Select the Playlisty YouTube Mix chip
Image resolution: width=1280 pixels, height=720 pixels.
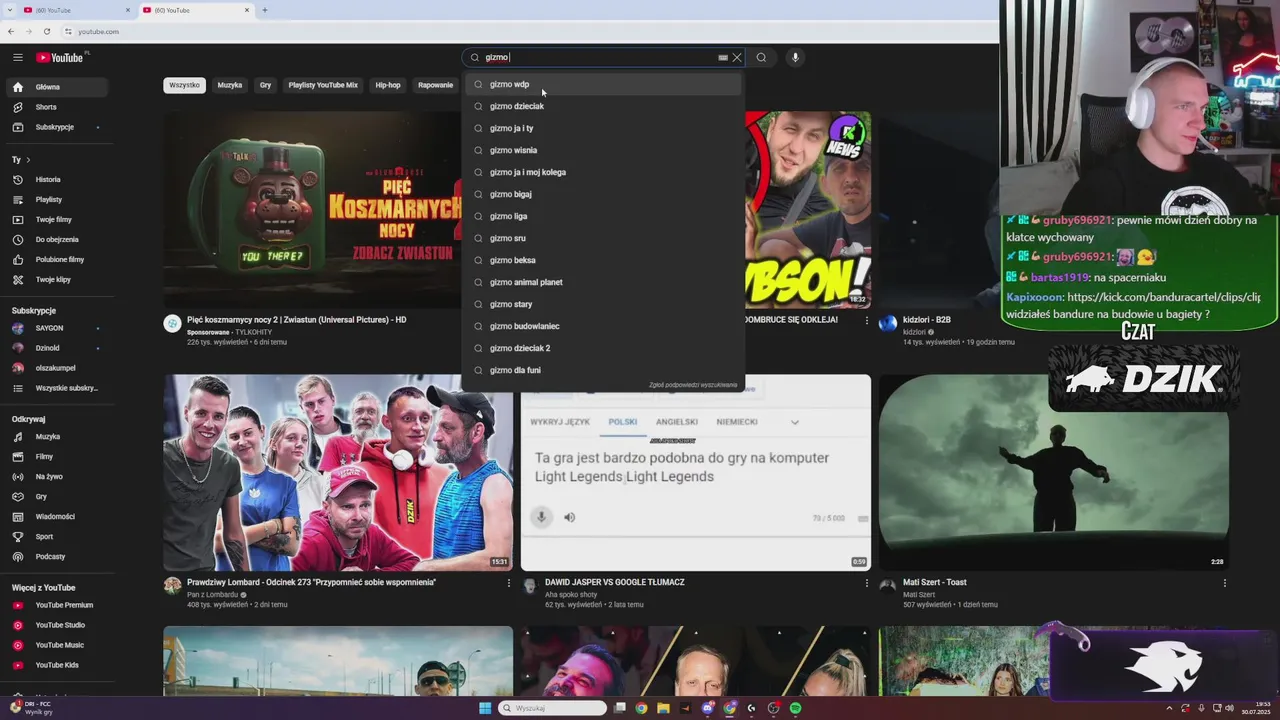323,85
